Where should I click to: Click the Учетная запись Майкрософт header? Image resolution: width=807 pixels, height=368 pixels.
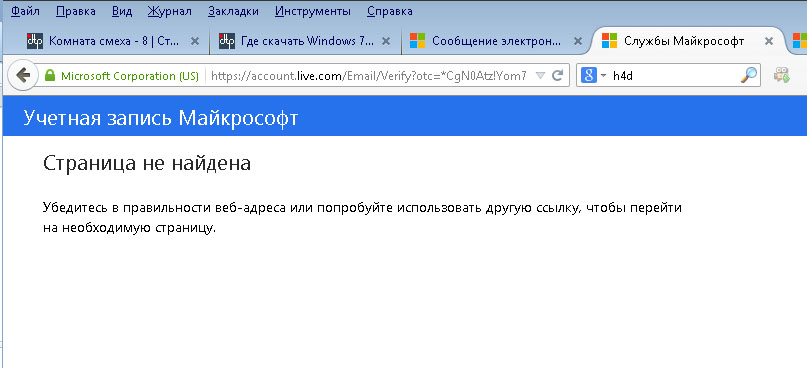[x=161, y=118]
